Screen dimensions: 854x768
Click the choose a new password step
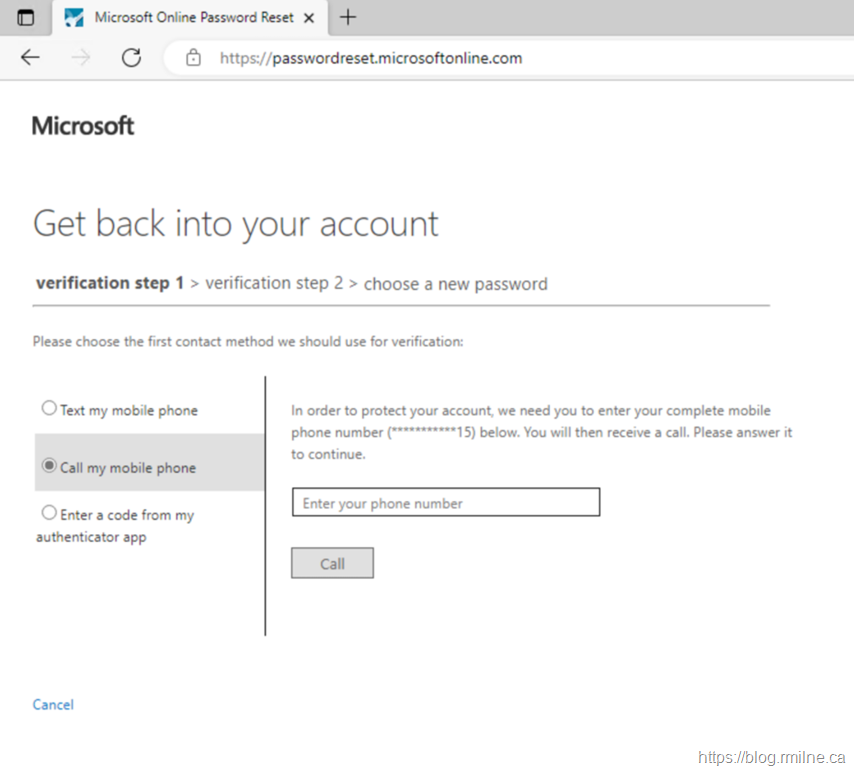click(x=455, y=284)
